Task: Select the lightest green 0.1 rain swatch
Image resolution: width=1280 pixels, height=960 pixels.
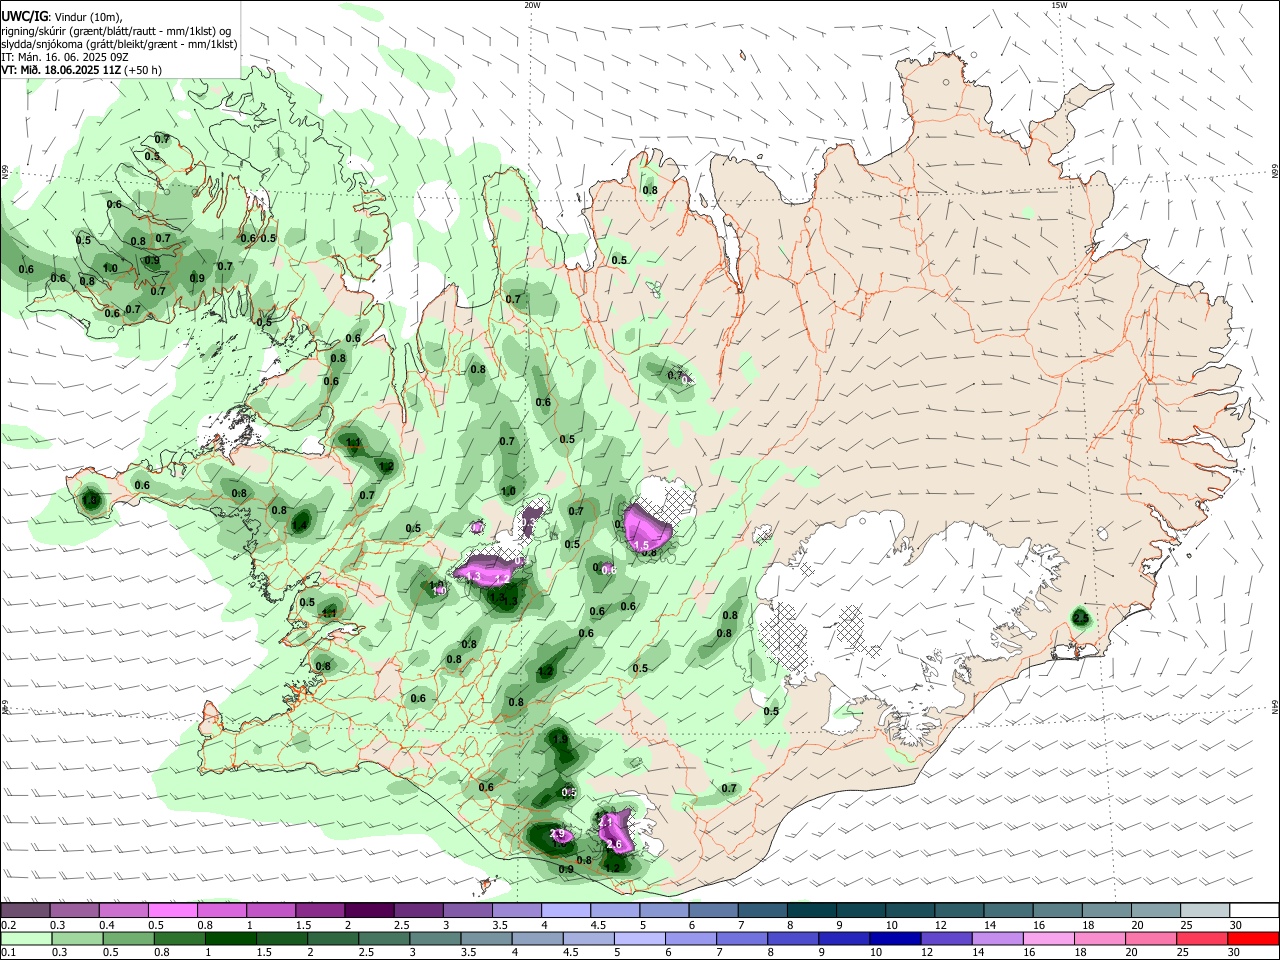Action: click(25, 939)
